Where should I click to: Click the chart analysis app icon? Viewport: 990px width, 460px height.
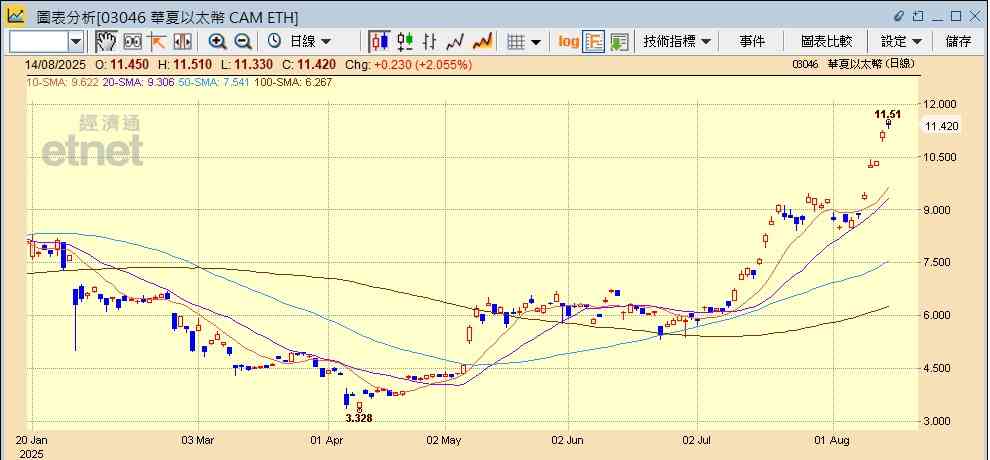pos(16,16)
